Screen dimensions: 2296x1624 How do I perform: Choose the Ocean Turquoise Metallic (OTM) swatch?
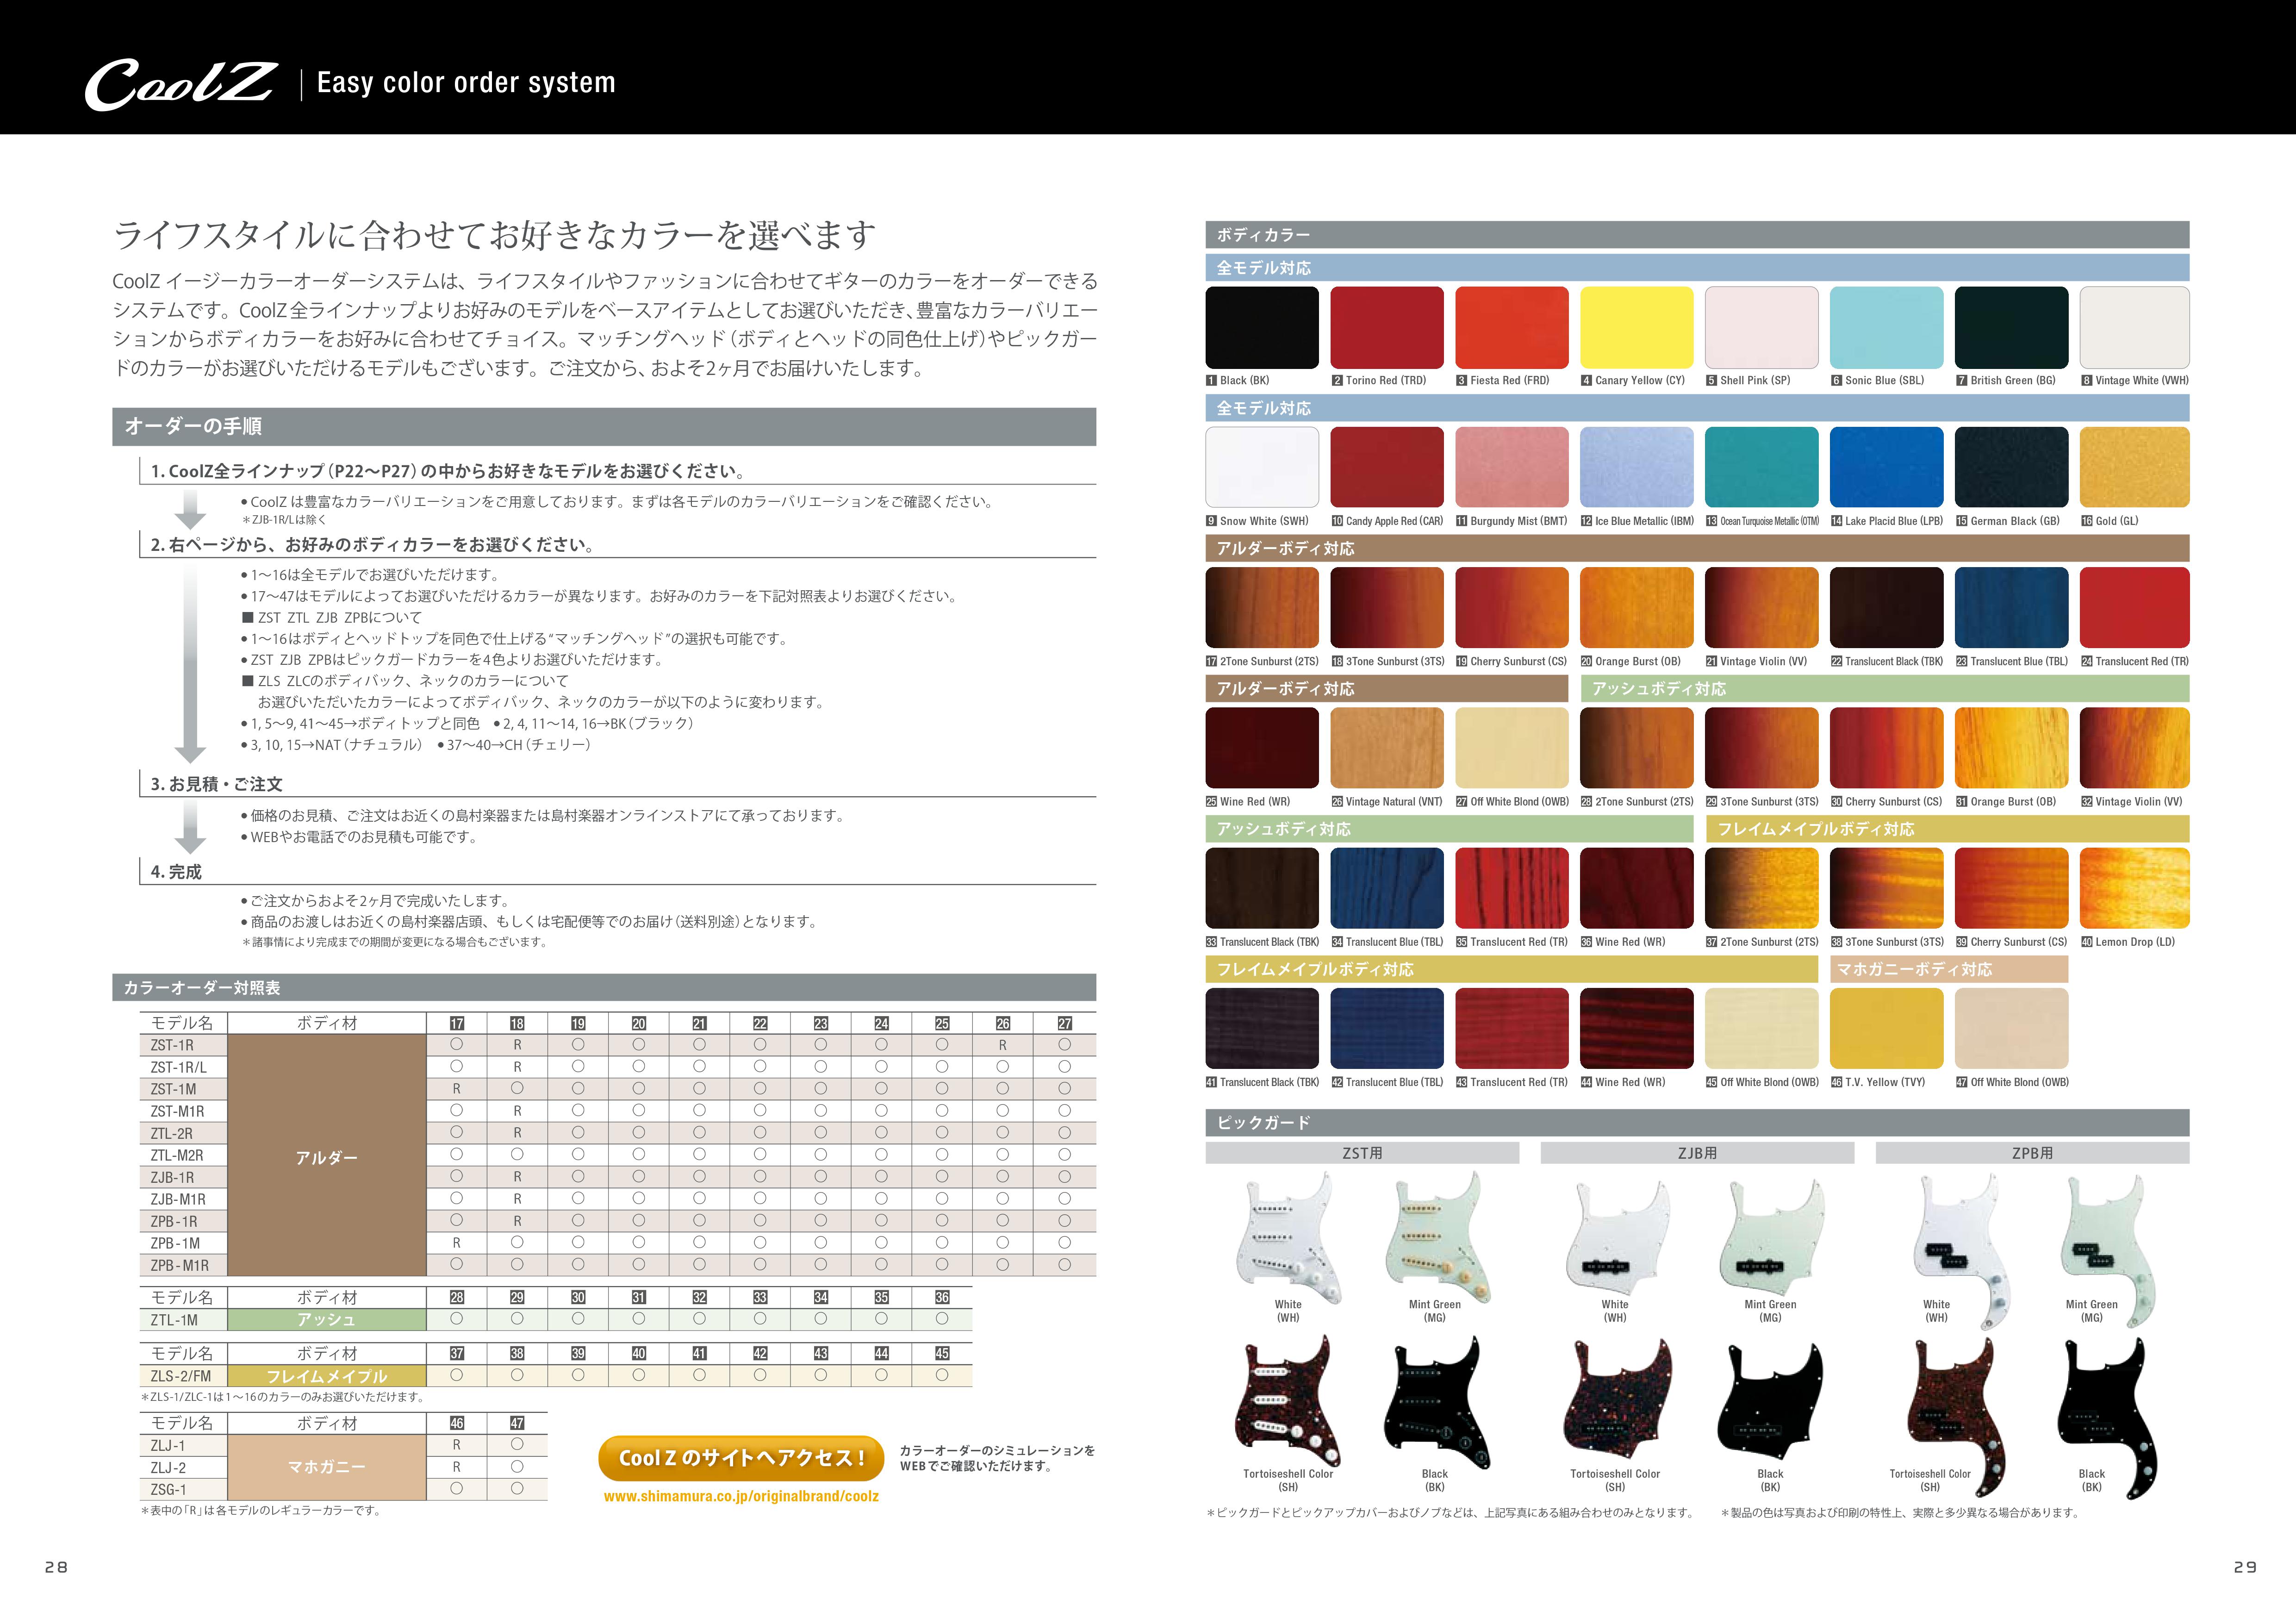click(x=1762, y=467)
